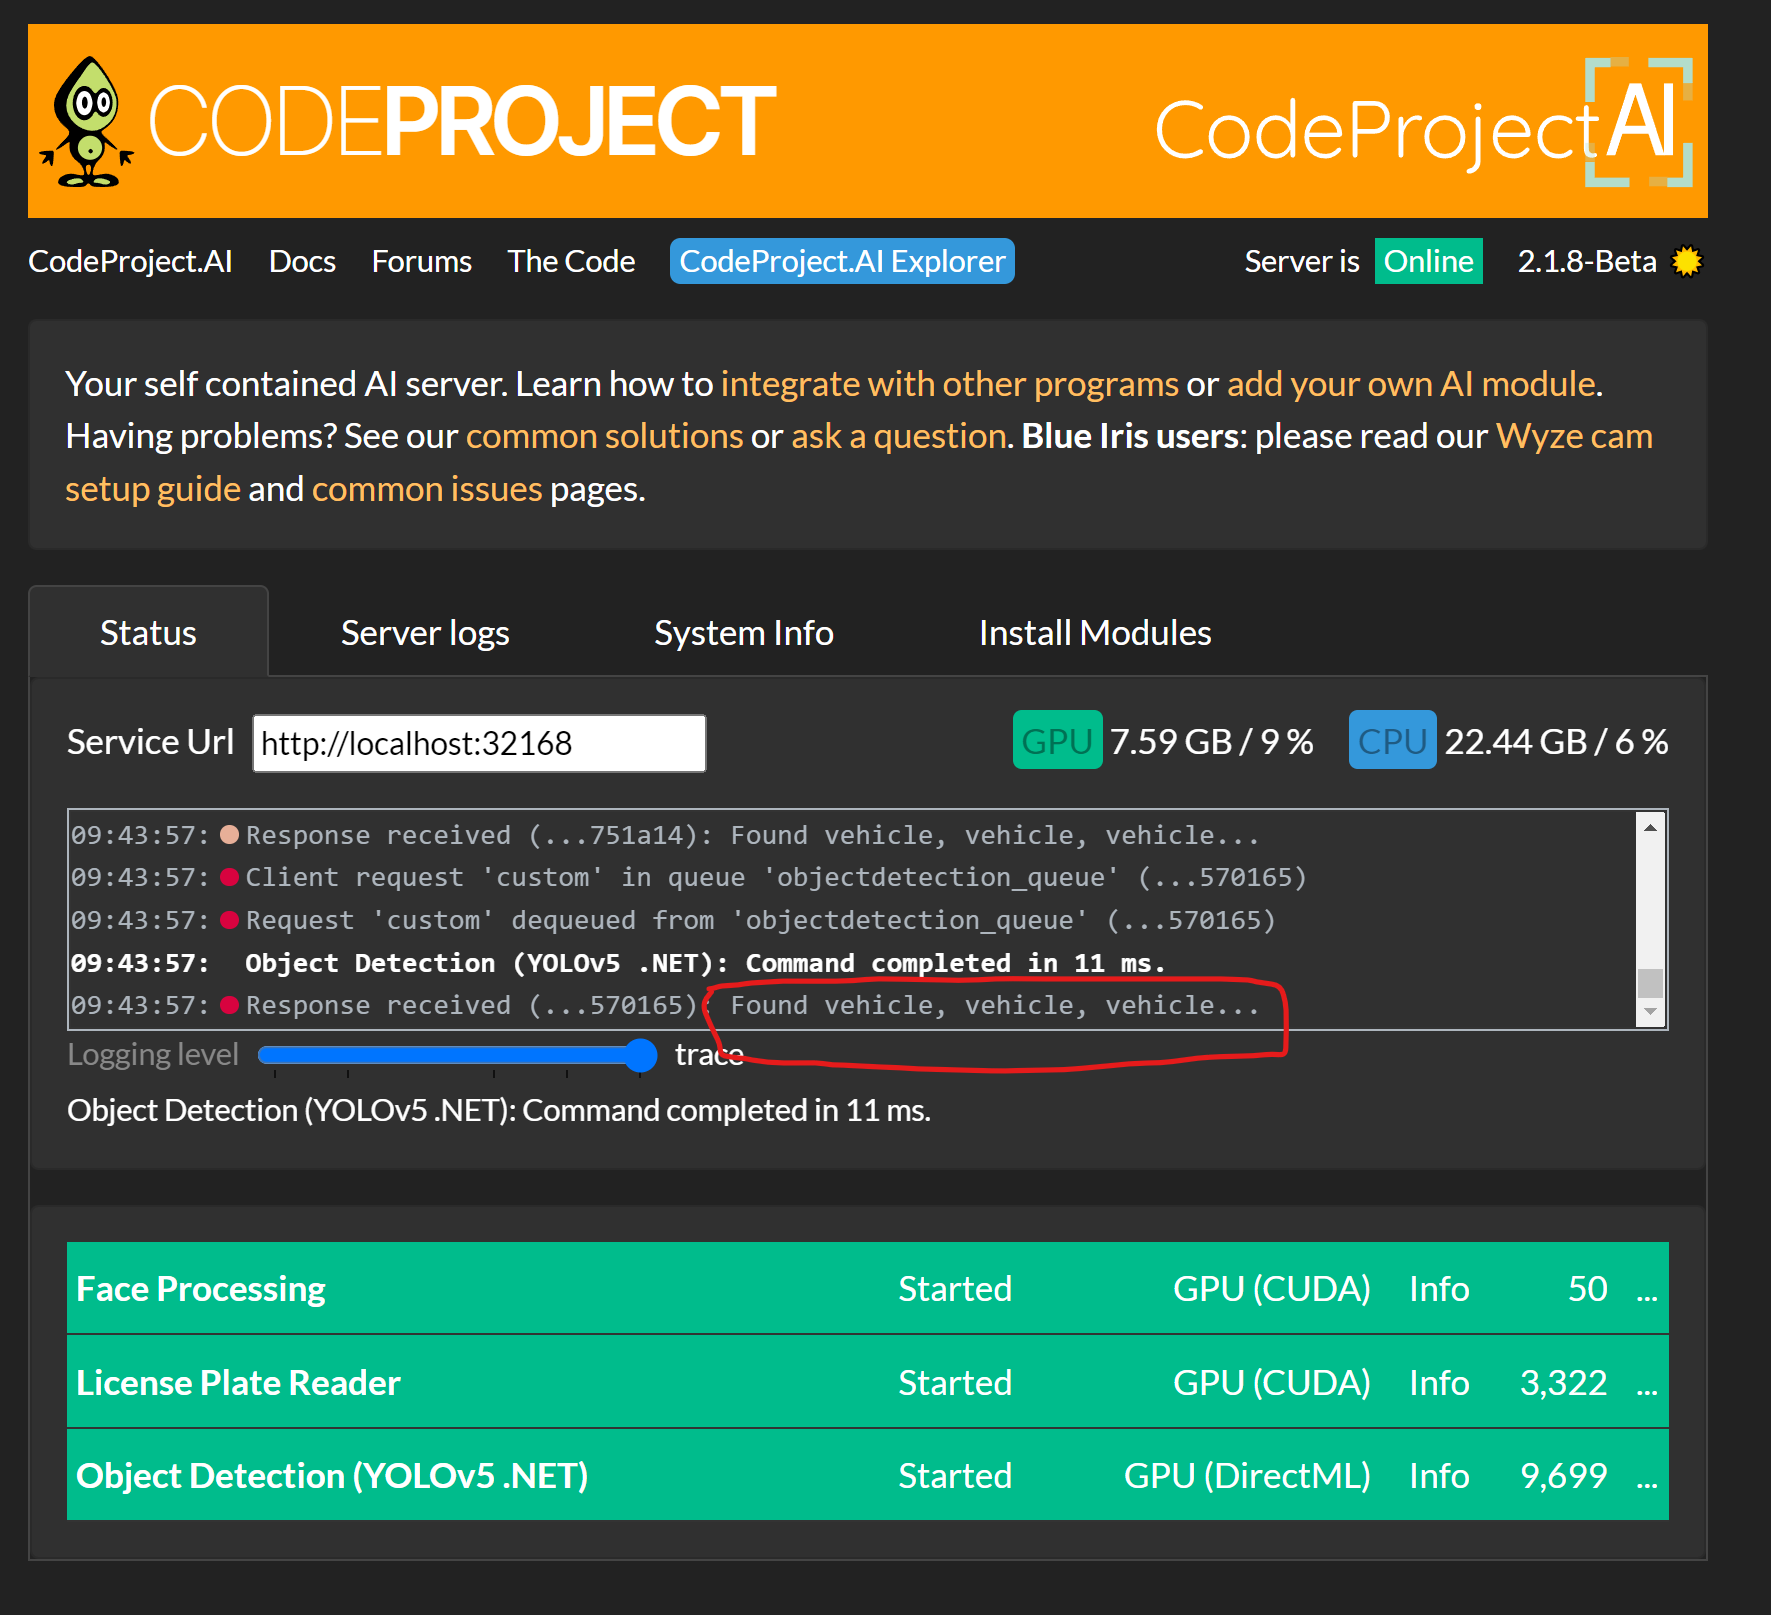Image resolution: width=1771 pixels, height=1615 pixels.
Task: Open The Code nav link
Action: 571,261
